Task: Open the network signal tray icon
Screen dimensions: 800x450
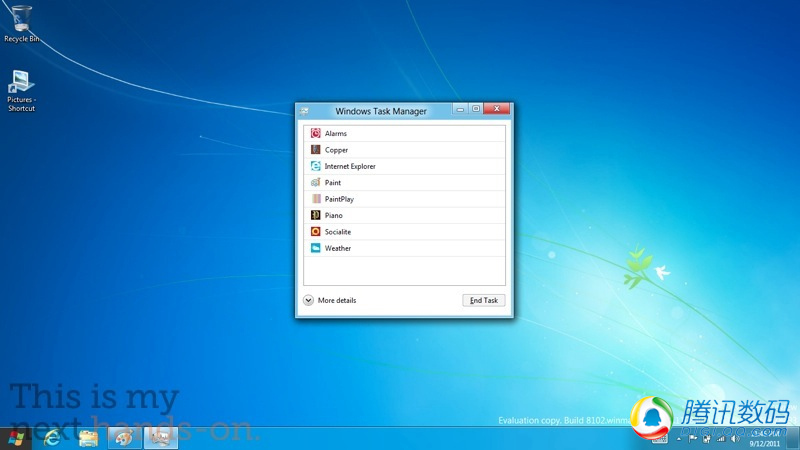Action: pos(720,438)
